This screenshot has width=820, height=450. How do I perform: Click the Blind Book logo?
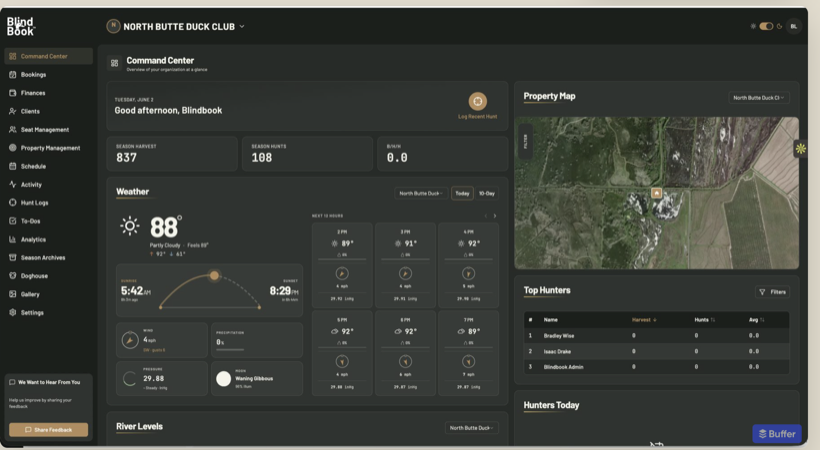point(20,26)
